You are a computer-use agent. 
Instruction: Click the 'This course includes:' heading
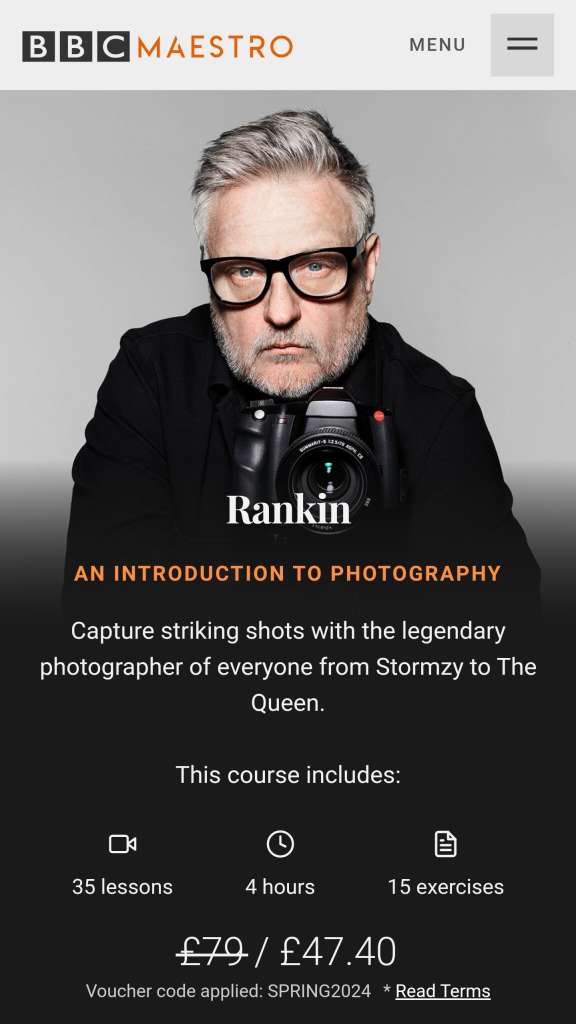(x=288, y=775)
